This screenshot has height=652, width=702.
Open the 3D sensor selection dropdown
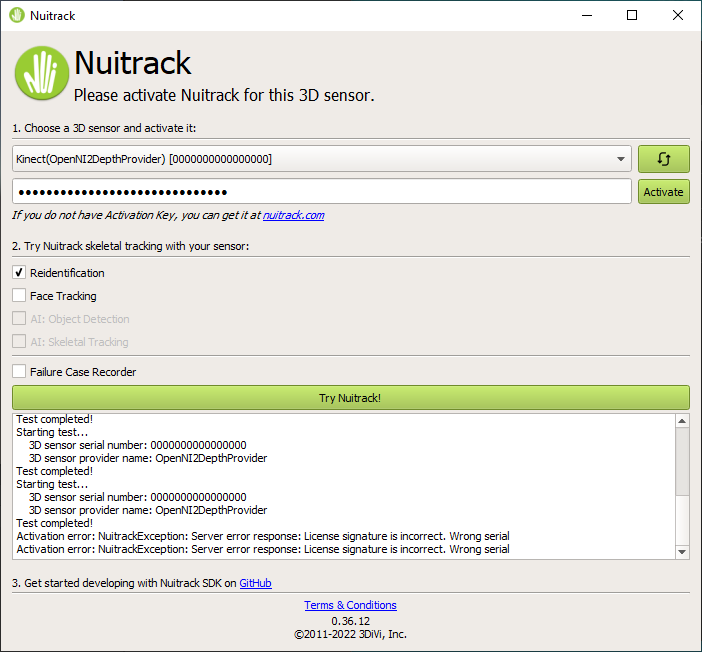point(321,159)
